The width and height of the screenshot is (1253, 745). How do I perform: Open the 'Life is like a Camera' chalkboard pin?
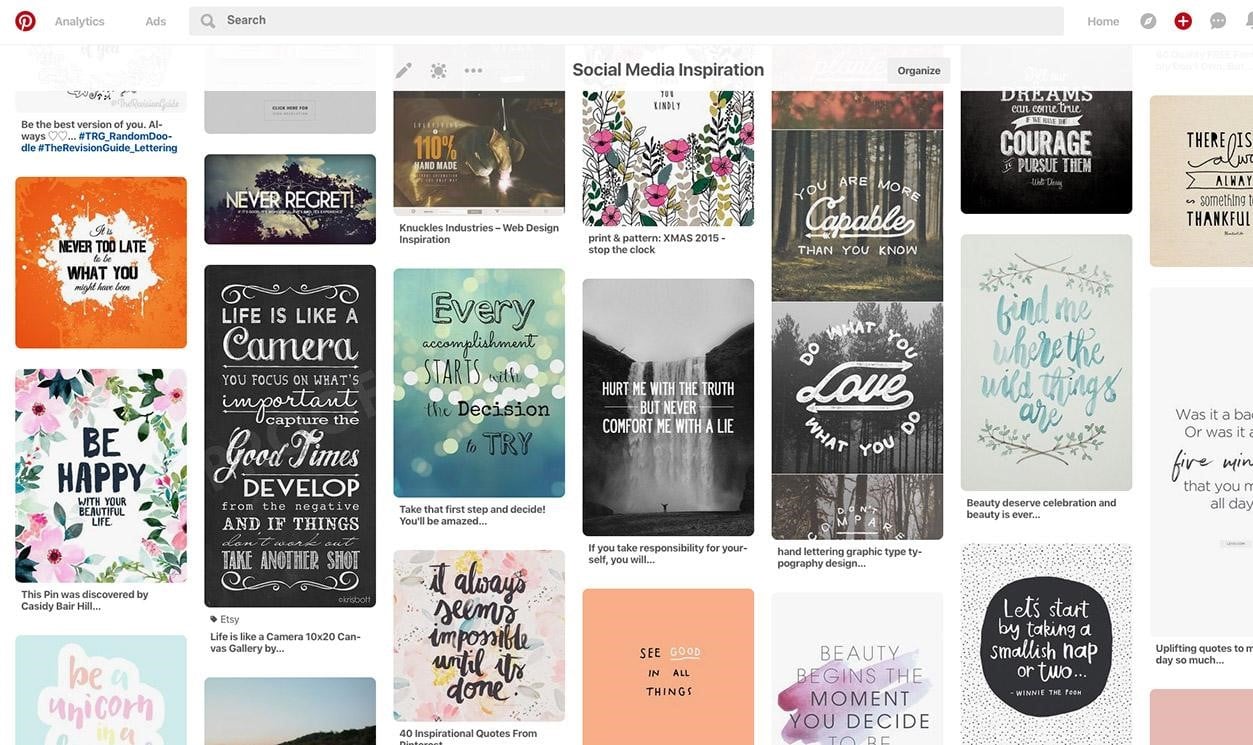290,436
